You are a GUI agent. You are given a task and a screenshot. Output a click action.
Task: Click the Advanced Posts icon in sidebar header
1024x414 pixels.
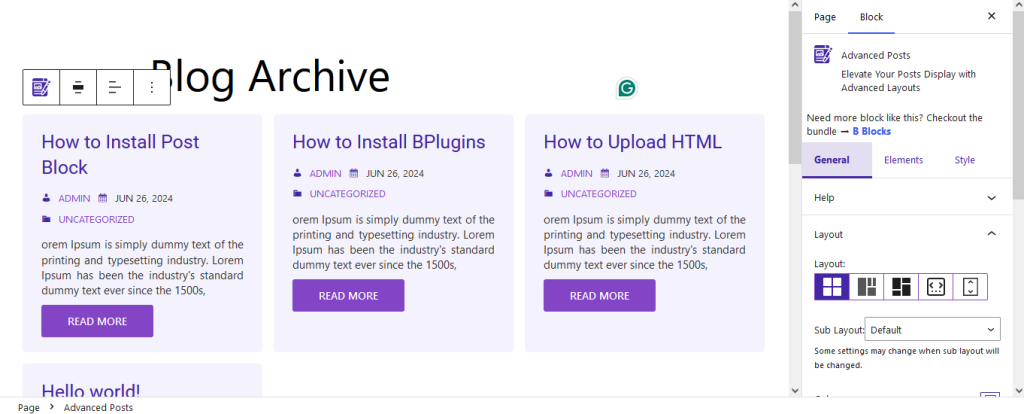point(823,54)
